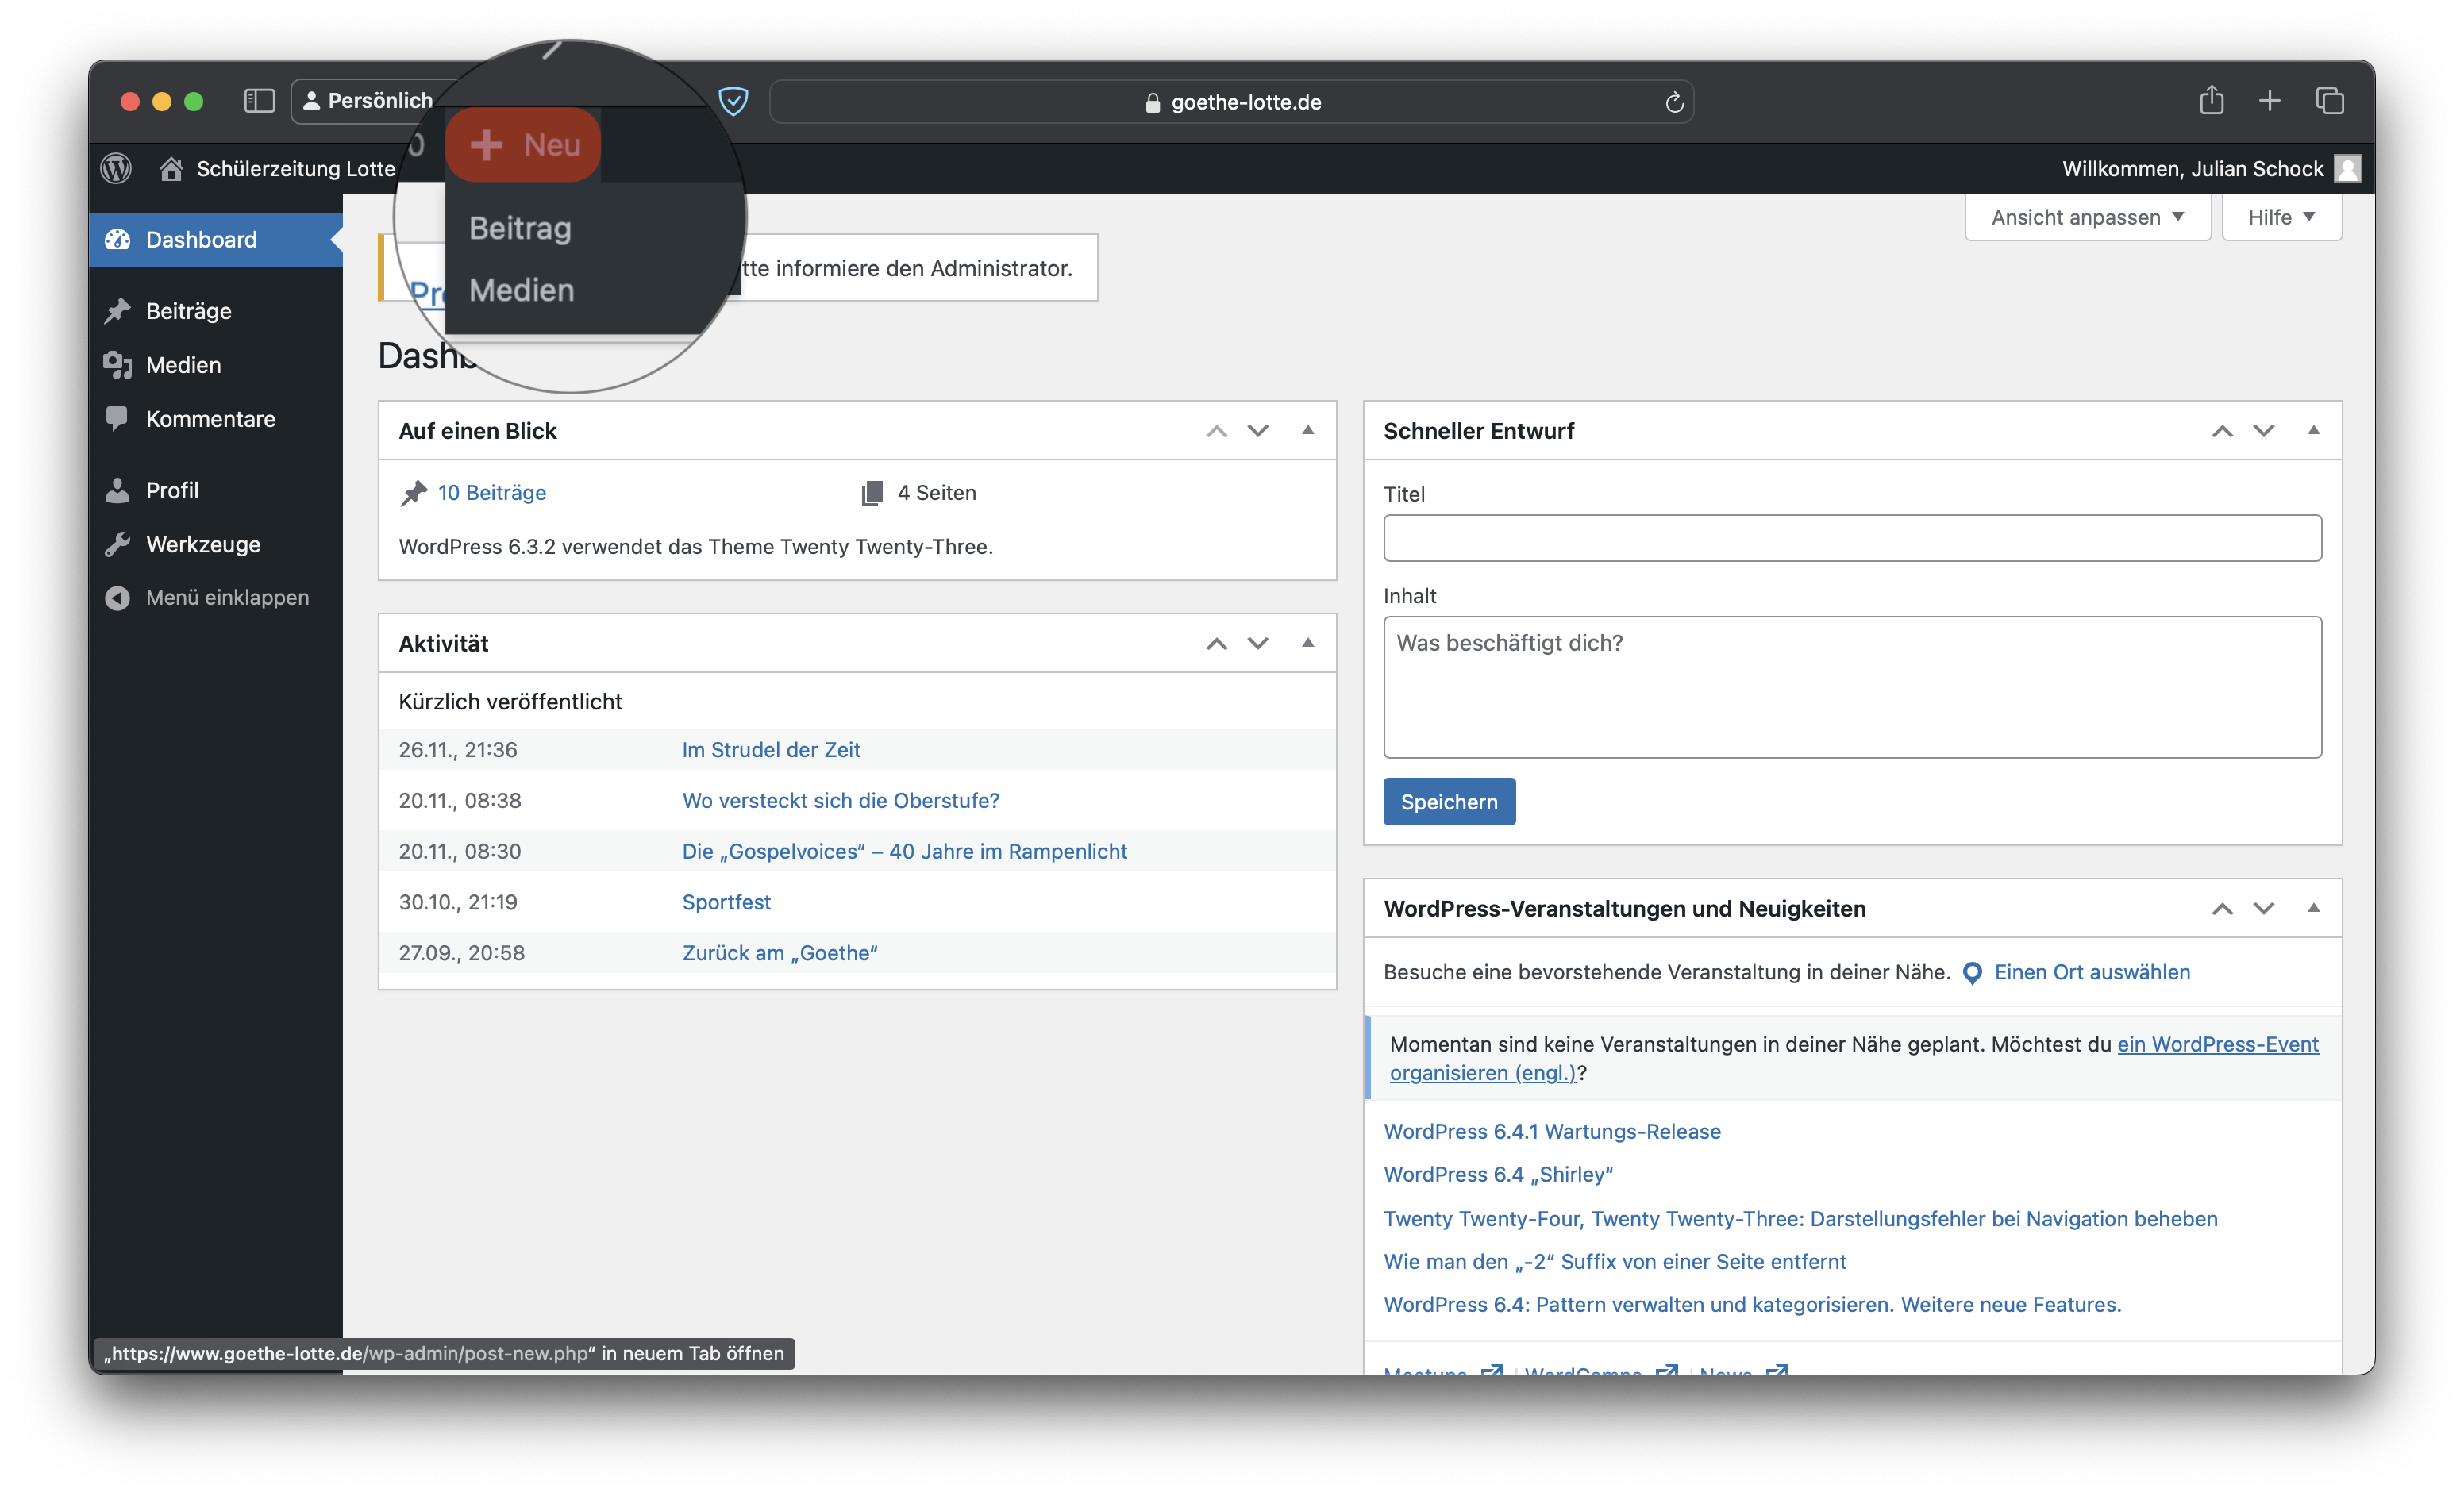Screen dimensions: 2464x1492
Task: Reload the page with the refresh icon
Action: (x=1674, y=102)
